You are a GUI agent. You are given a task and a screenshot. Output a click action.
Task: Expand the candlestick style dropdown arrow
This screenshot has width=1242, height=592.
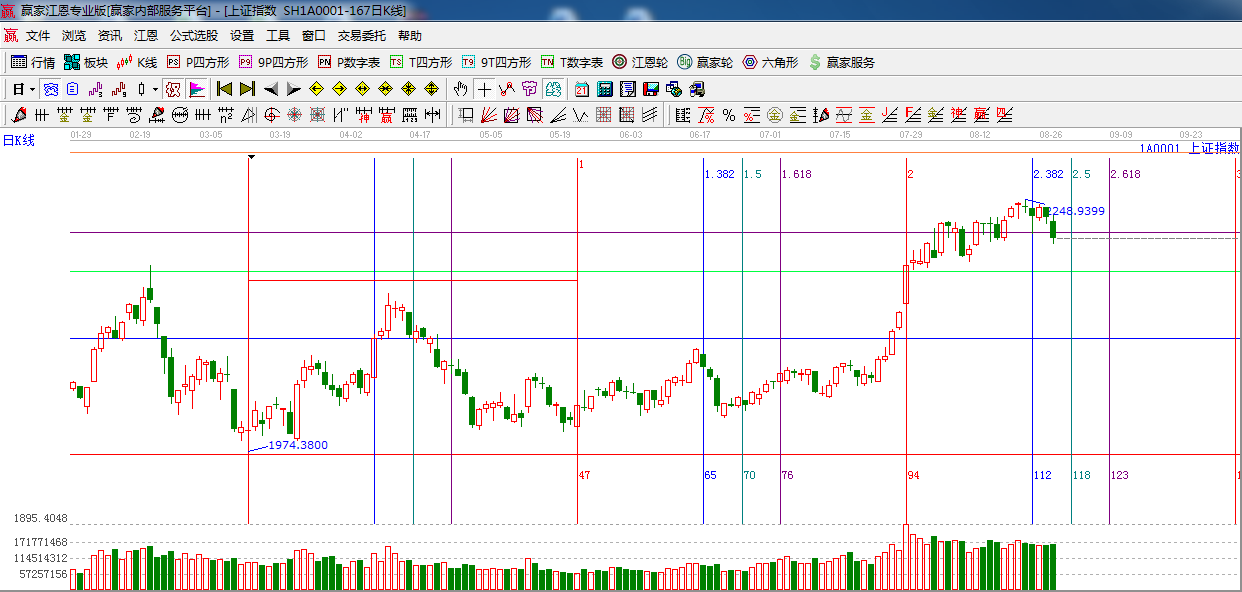tap(155, 89)
